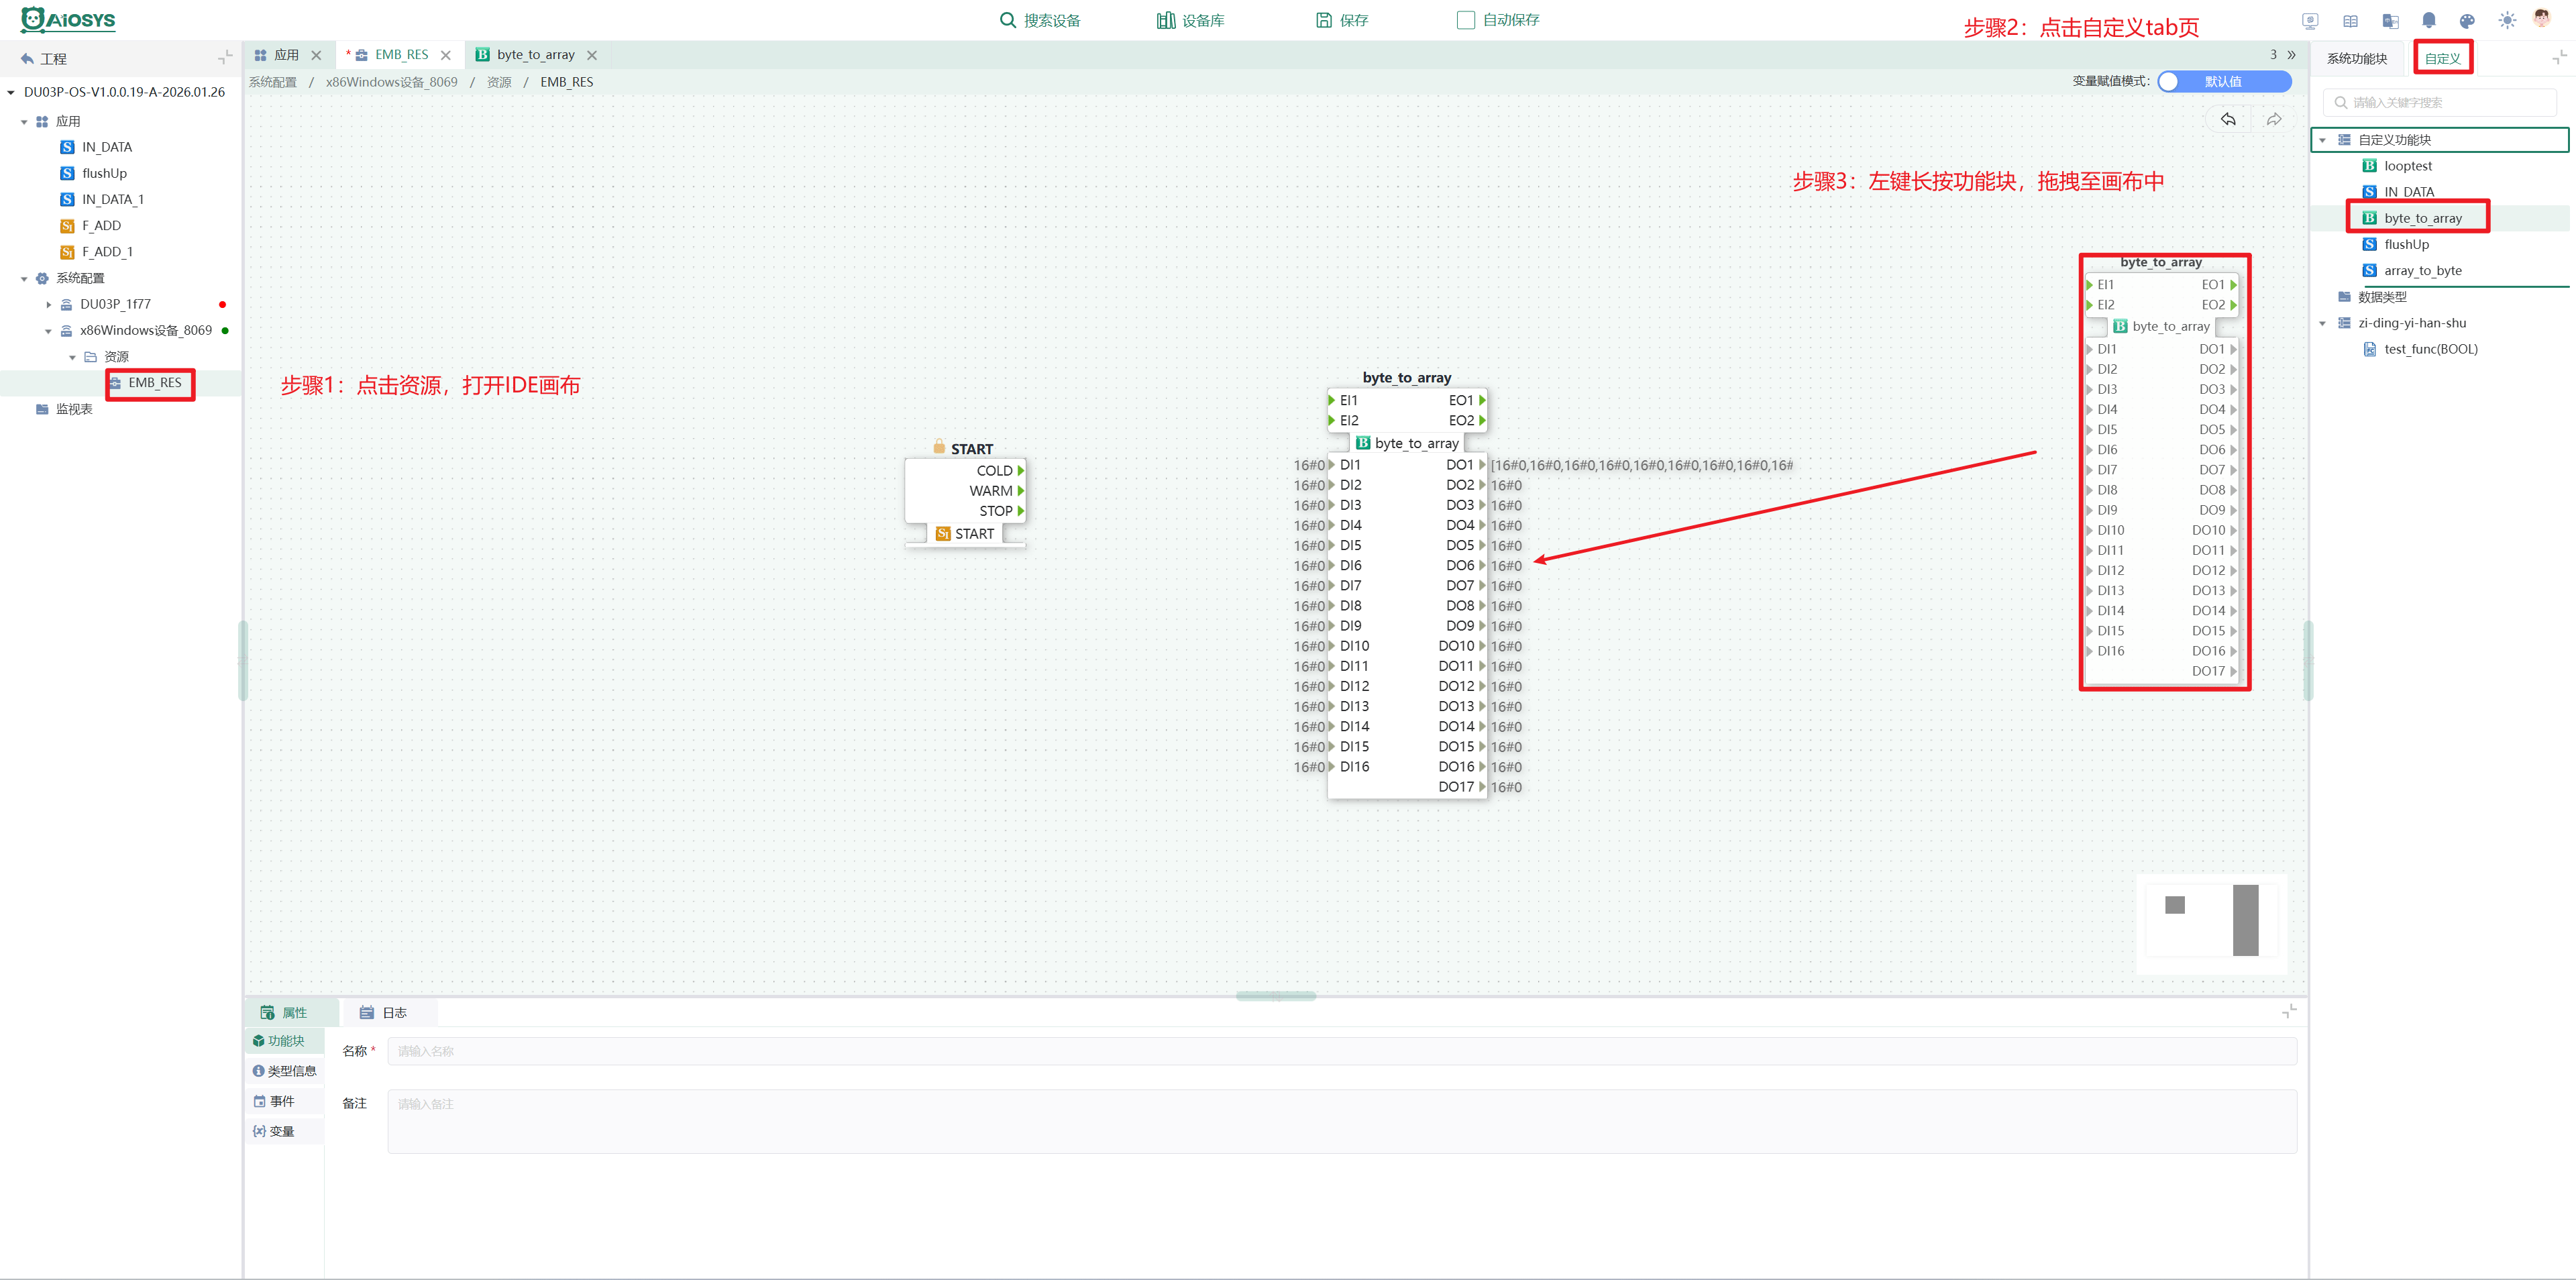Toggle the 变量赋值模式 默认值 switch
The height and width of the screenshot is (1280, 2576).
pos(2224,82)
